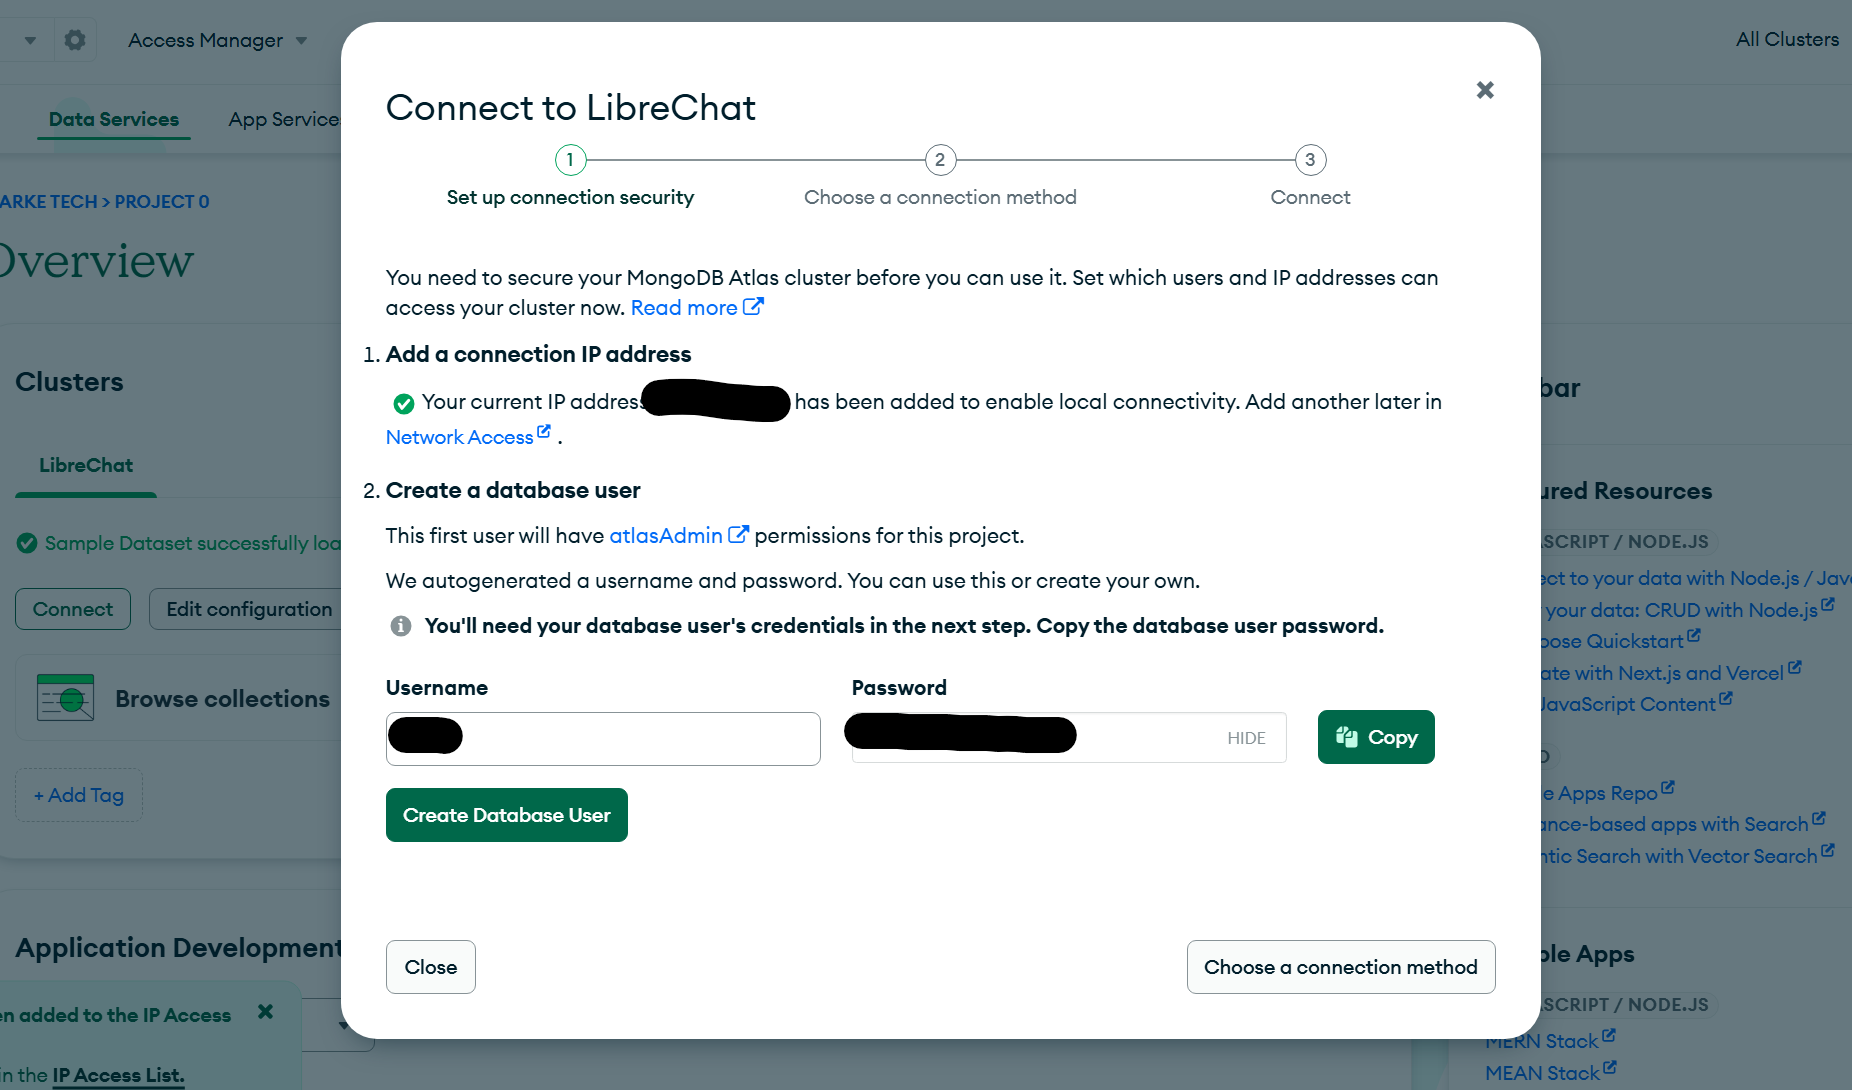The width and height of the screenshot is (1852, 1090).
Task: Click the settings gear icon
Action: 75,40
